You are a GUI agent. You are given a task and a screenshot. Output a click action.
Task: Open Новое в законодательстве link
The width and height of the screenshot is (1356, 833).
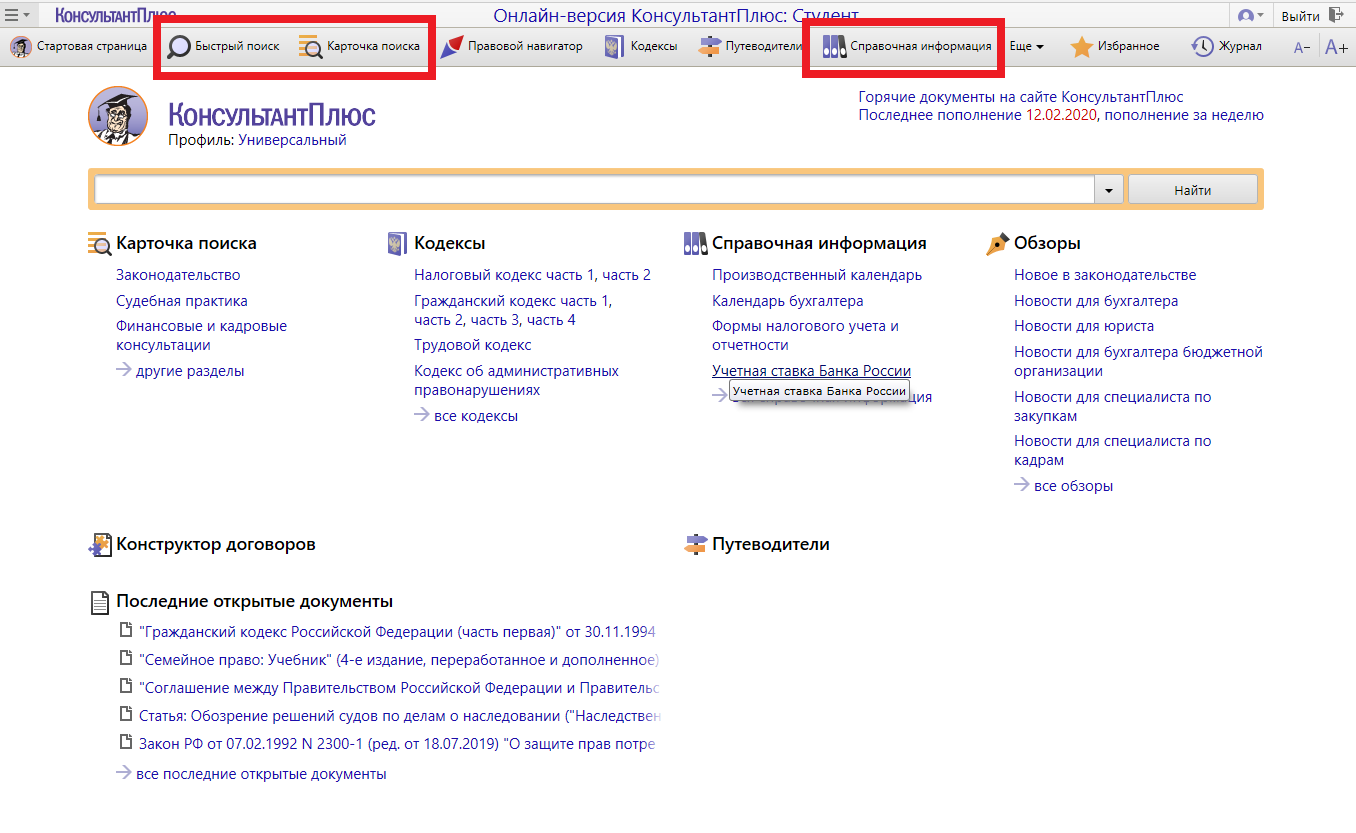pyautogui.click(x=1105, y=274)
